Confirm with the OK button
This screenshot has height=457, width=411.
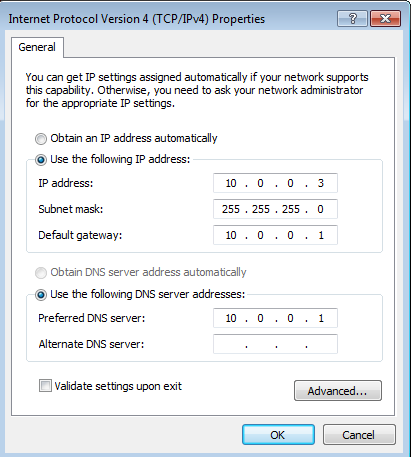[278, 435]
